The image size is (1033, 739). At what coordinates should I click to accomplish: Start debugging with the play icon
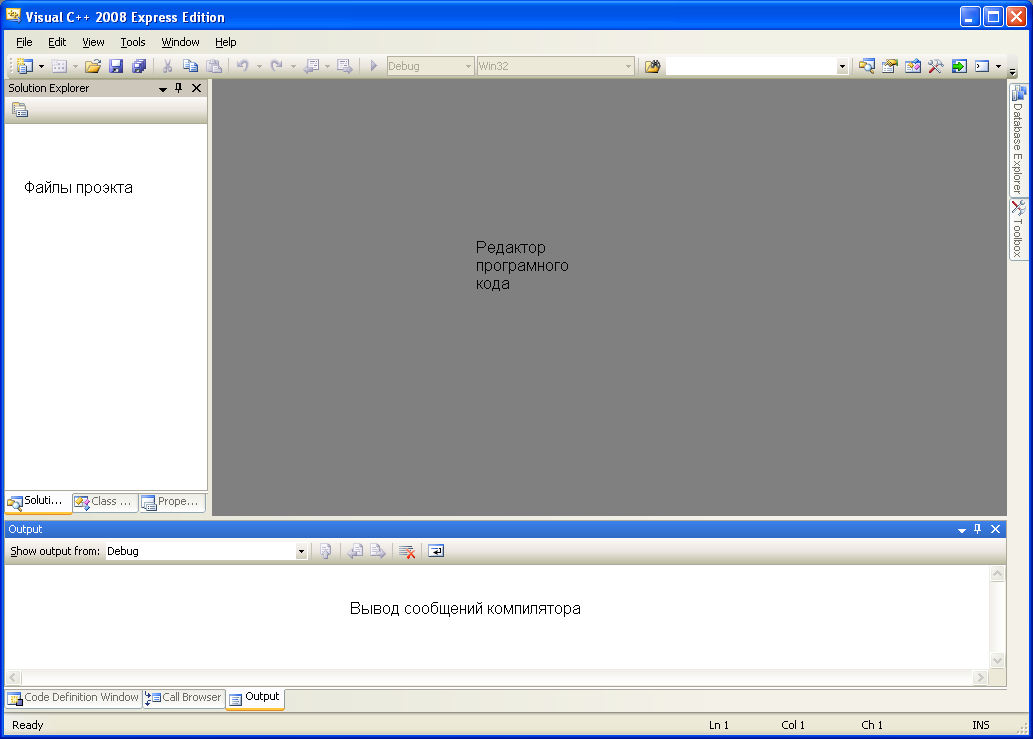374,66
